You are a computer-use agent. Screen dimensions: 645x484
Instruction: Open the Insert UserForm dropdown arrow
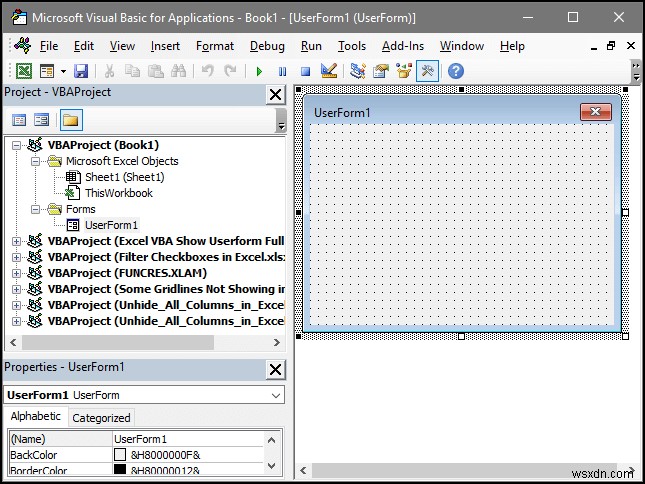pos(63,71)
